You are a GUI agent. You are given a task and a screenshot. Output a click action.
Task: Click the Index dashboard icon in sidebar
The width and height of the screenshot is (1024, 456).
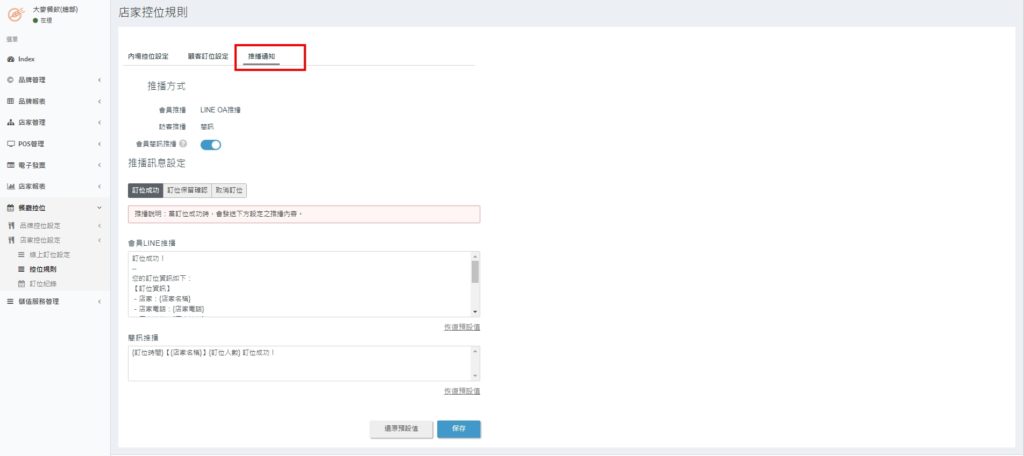(x=10, y=59)
